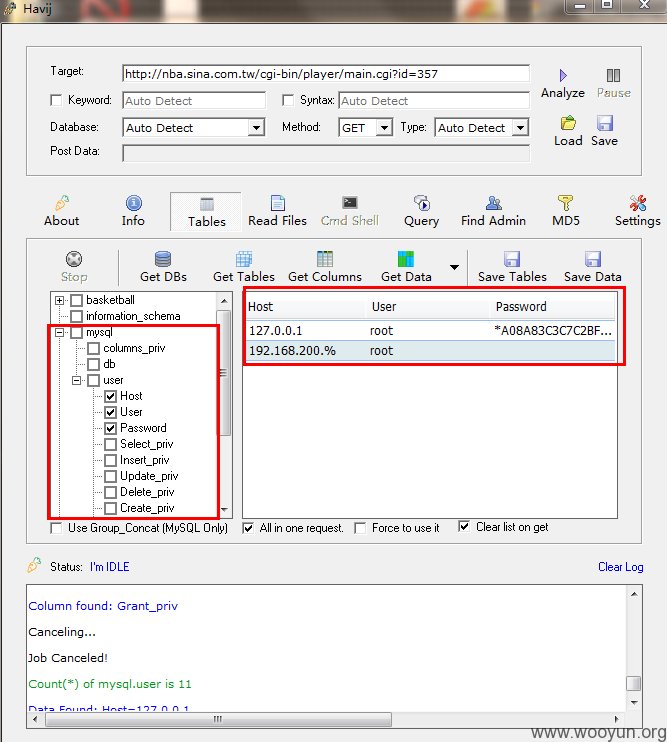Click the Password column header
Viewport: 667px width, 742px height.
[552, 307]
